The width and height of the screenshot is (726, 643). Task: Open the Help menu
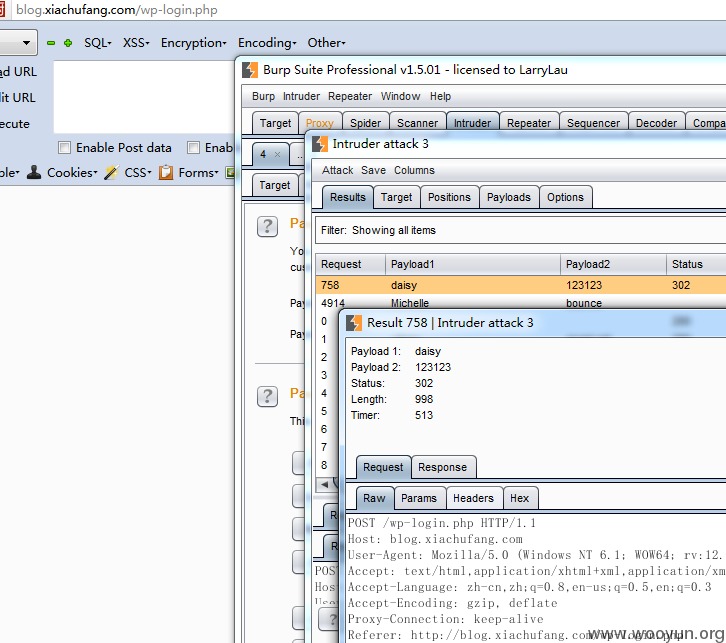pyautogui.click(x=440, y=96)
